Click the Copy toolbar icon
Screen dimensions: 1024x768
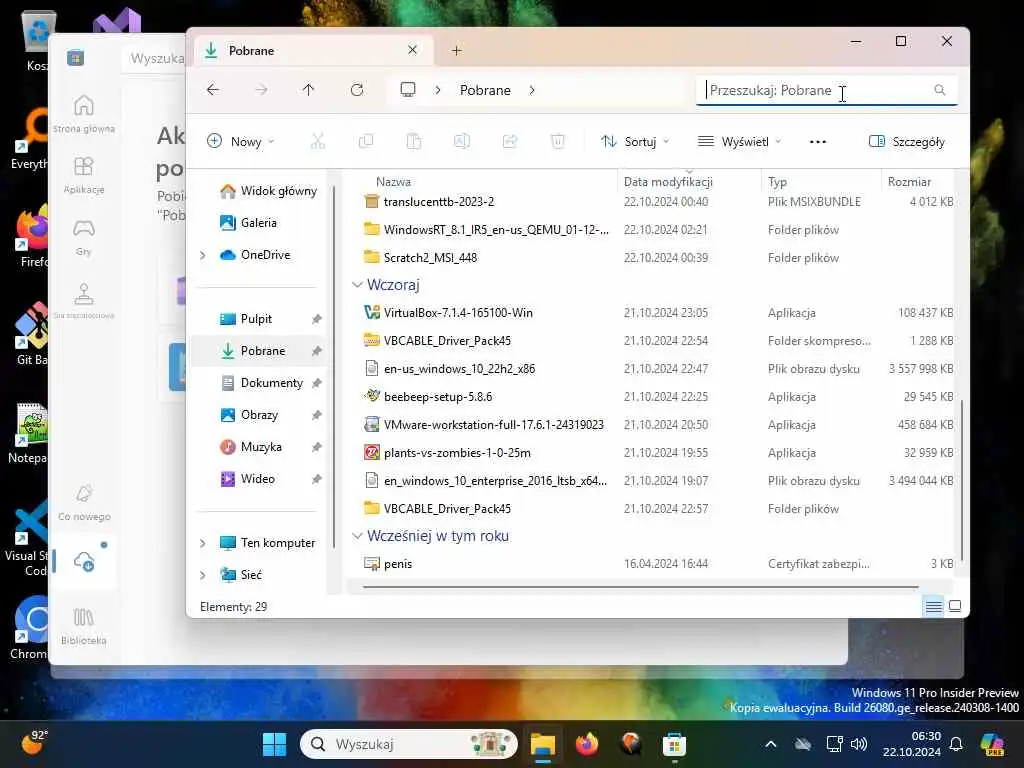[x=366, y=141]
